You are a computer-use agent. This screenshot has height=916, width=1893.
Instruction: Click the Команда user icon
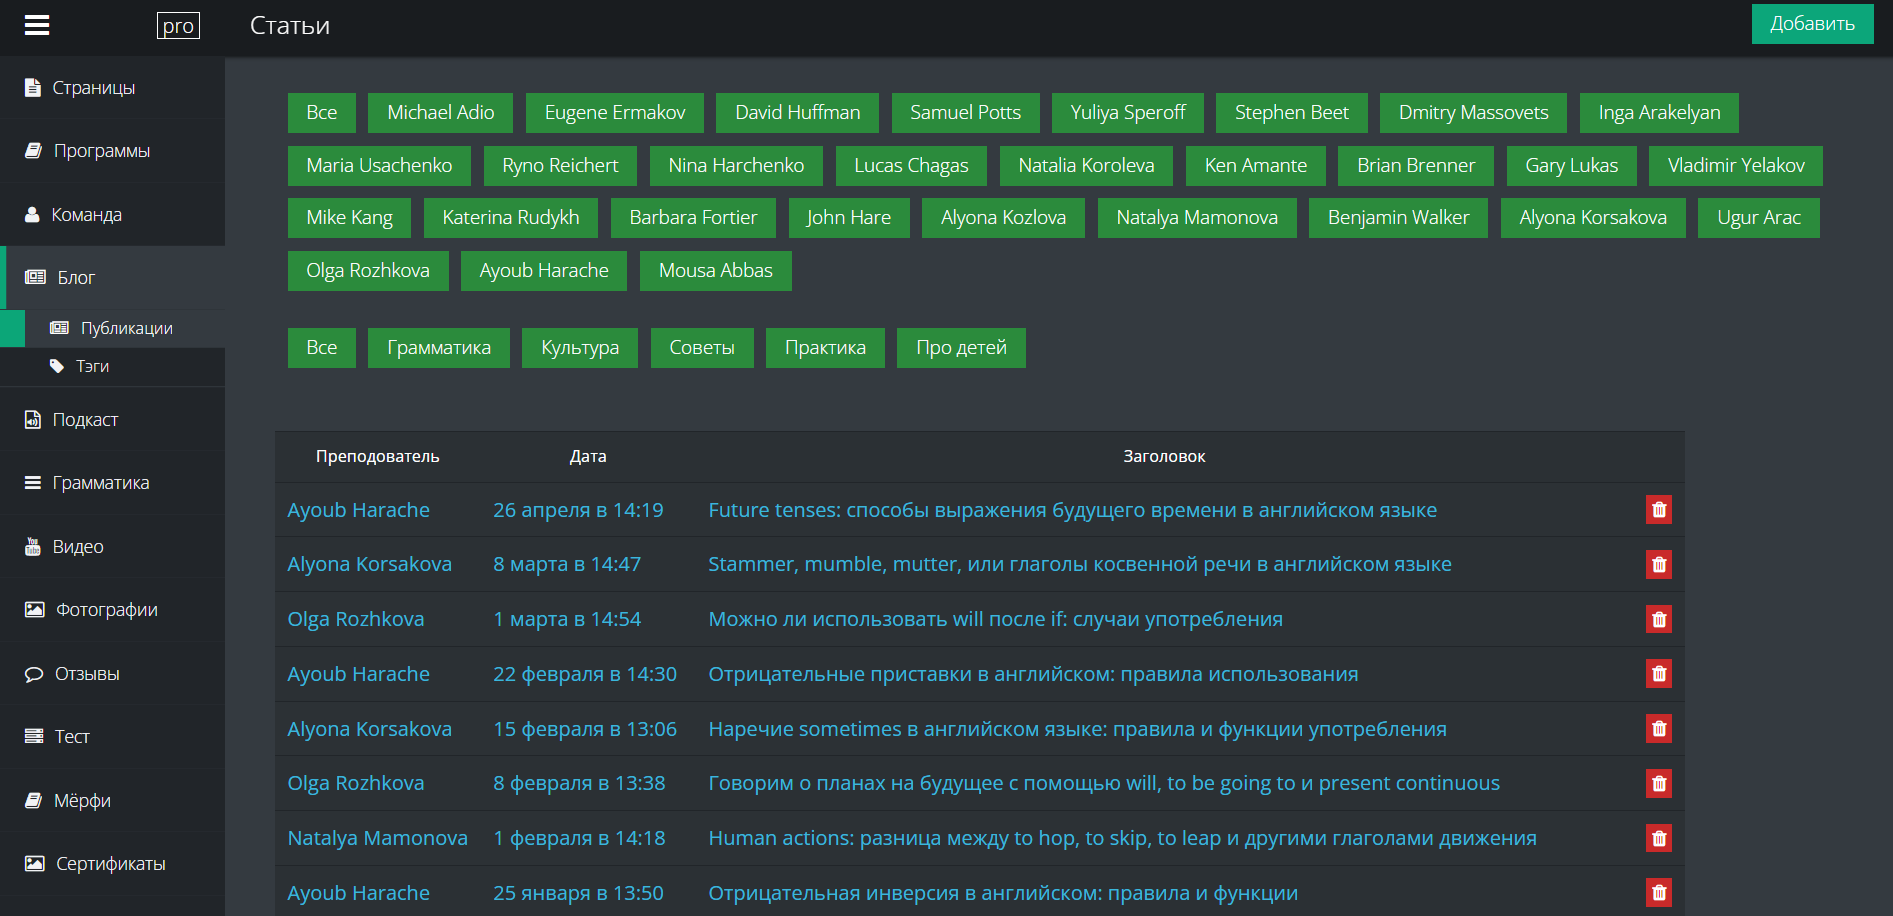32,215
